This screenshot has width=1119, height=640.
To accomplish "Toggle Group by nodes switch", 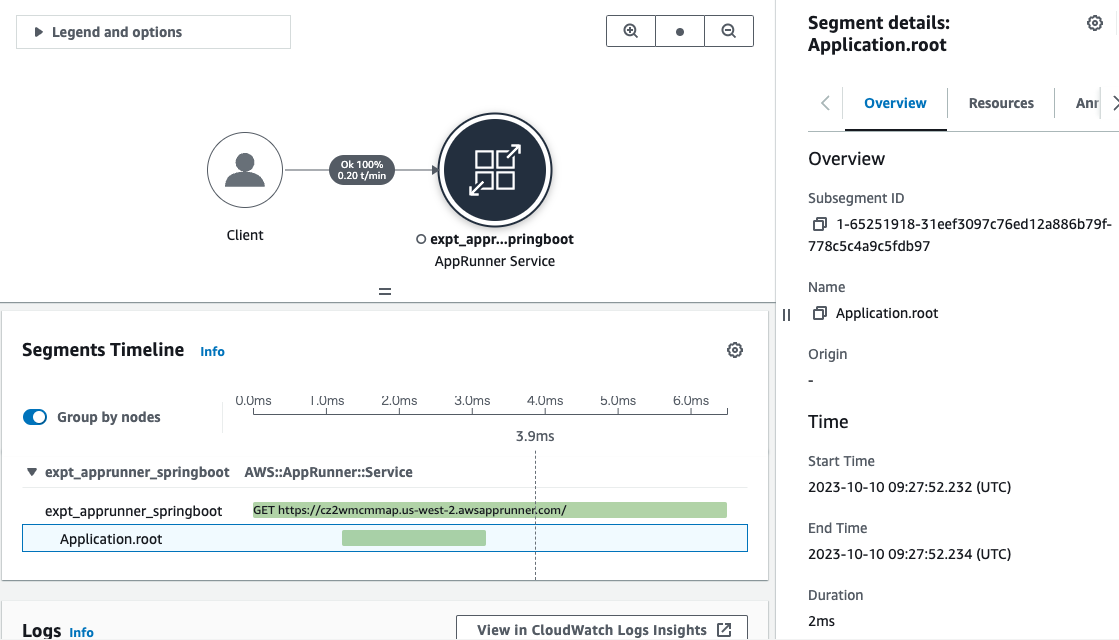I will (35, 417).
